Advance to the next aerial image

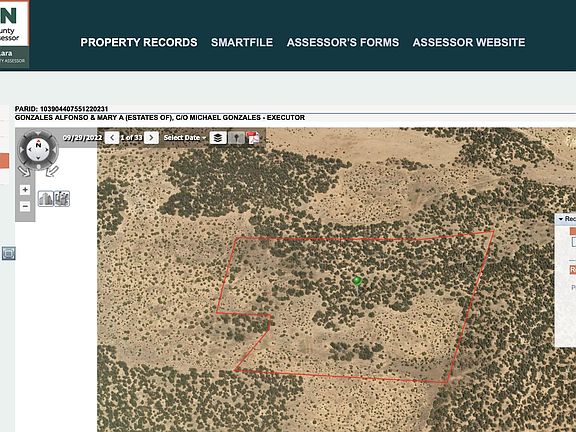coord(151,138)
